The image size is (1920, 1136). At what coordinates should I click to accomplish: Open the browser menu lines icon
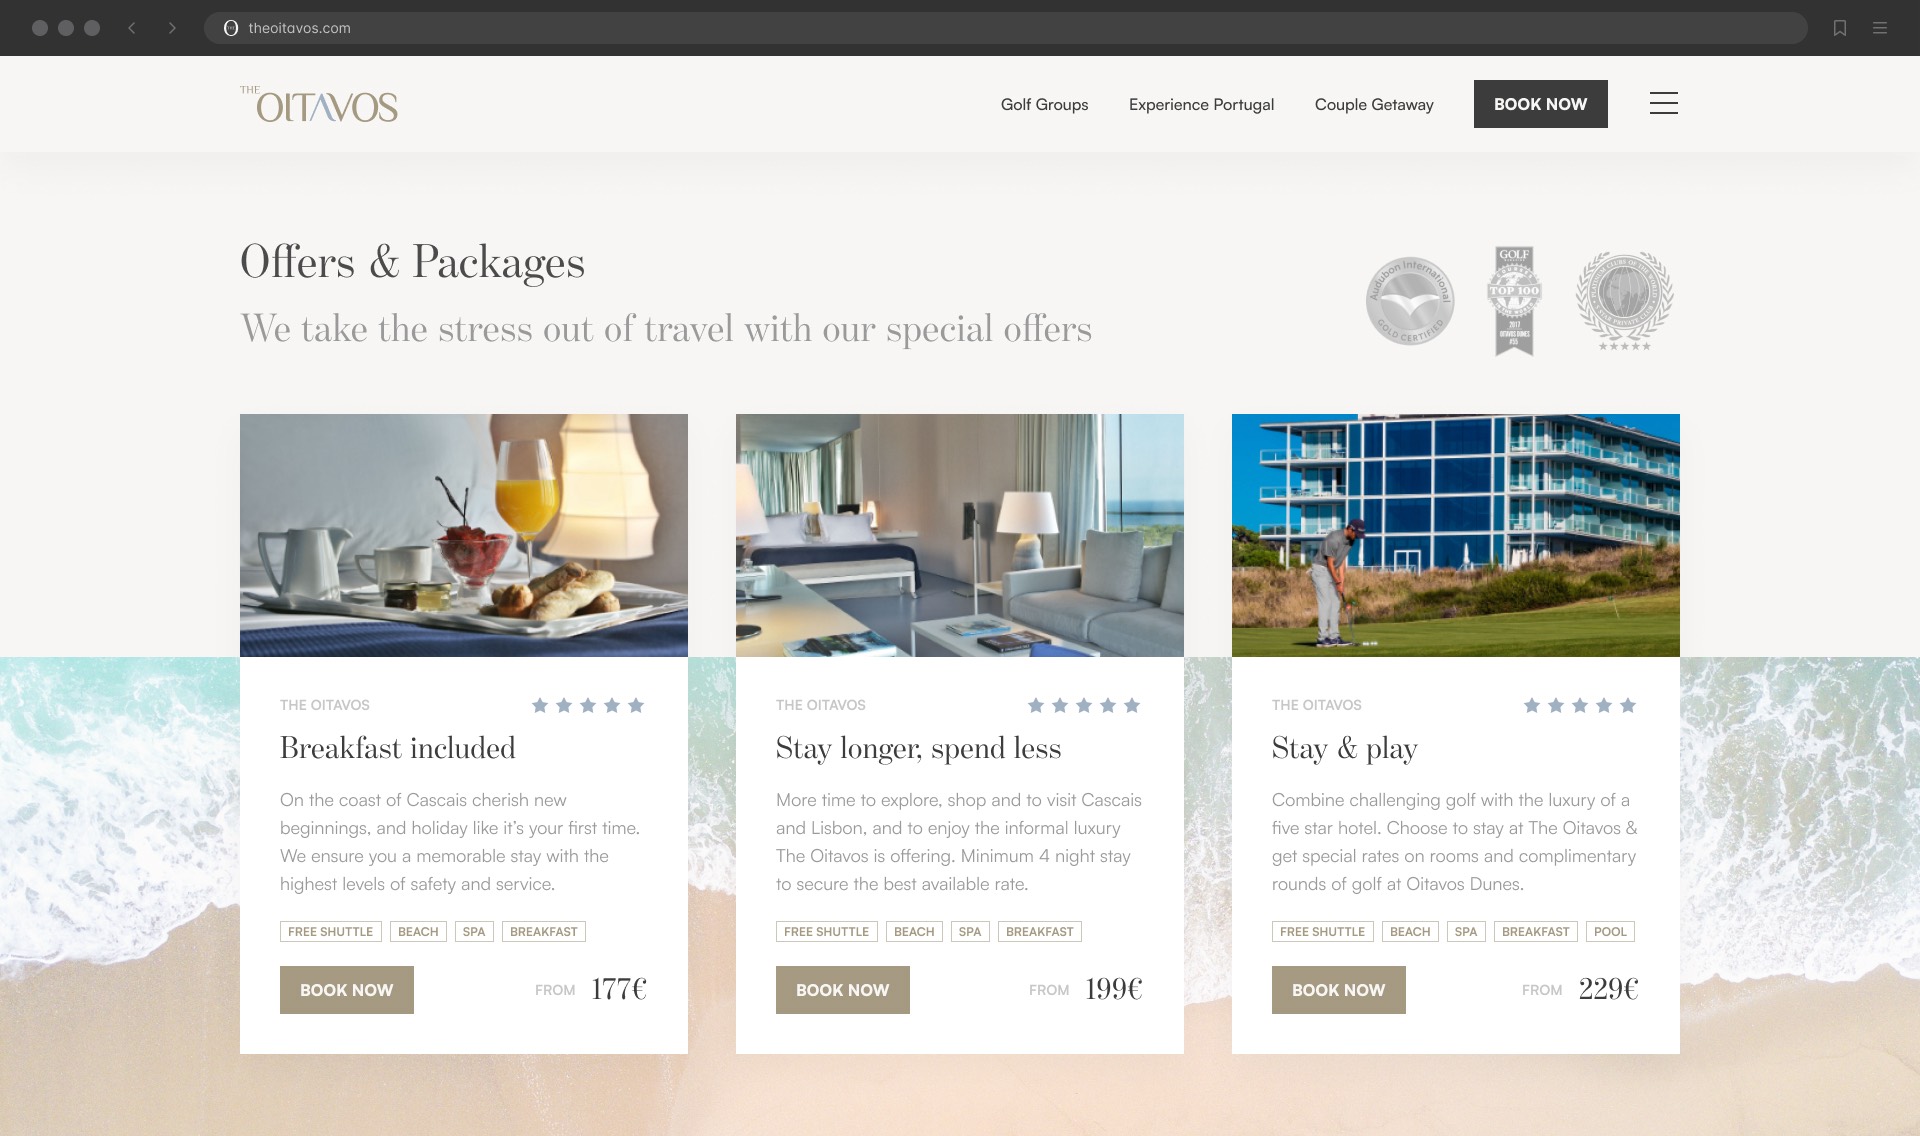(x=1880, y=28)
